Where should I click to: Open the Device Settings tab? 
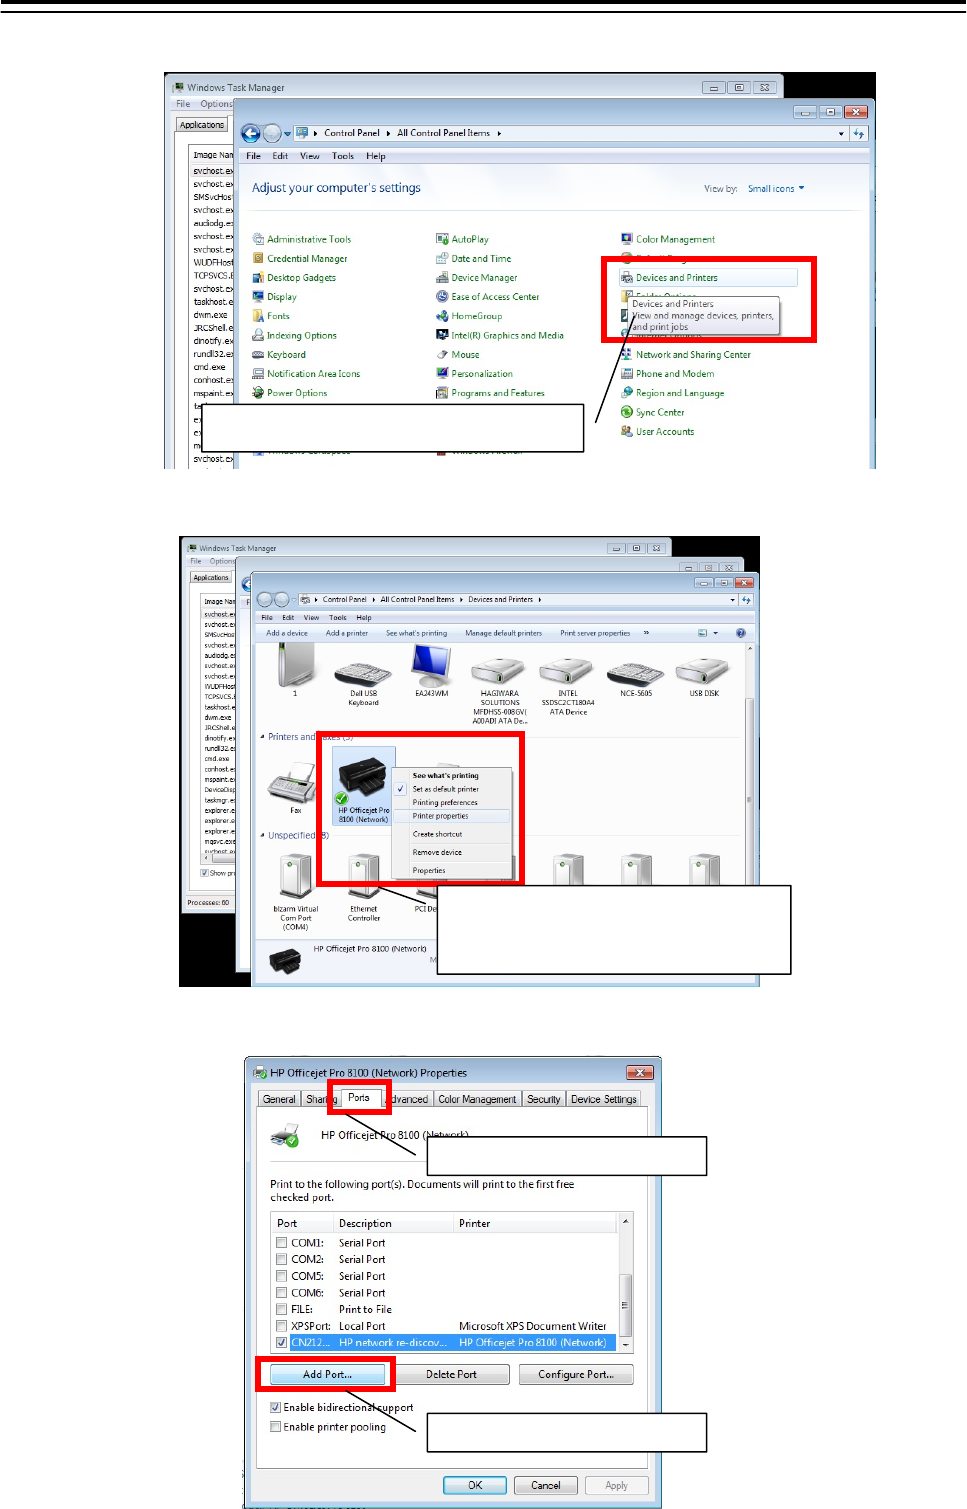pos(604,1099)
